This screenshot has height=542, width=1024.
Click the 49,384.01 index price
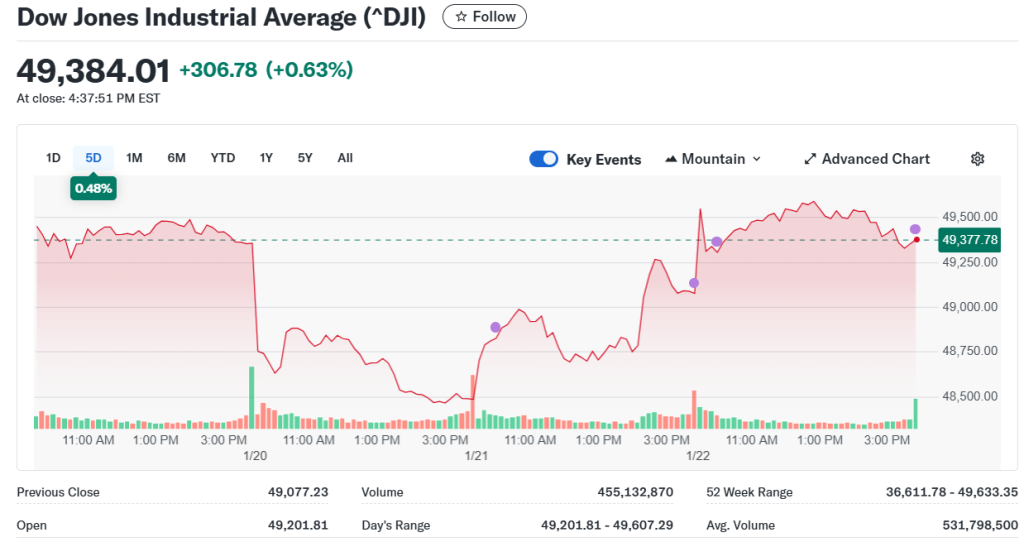93,71
